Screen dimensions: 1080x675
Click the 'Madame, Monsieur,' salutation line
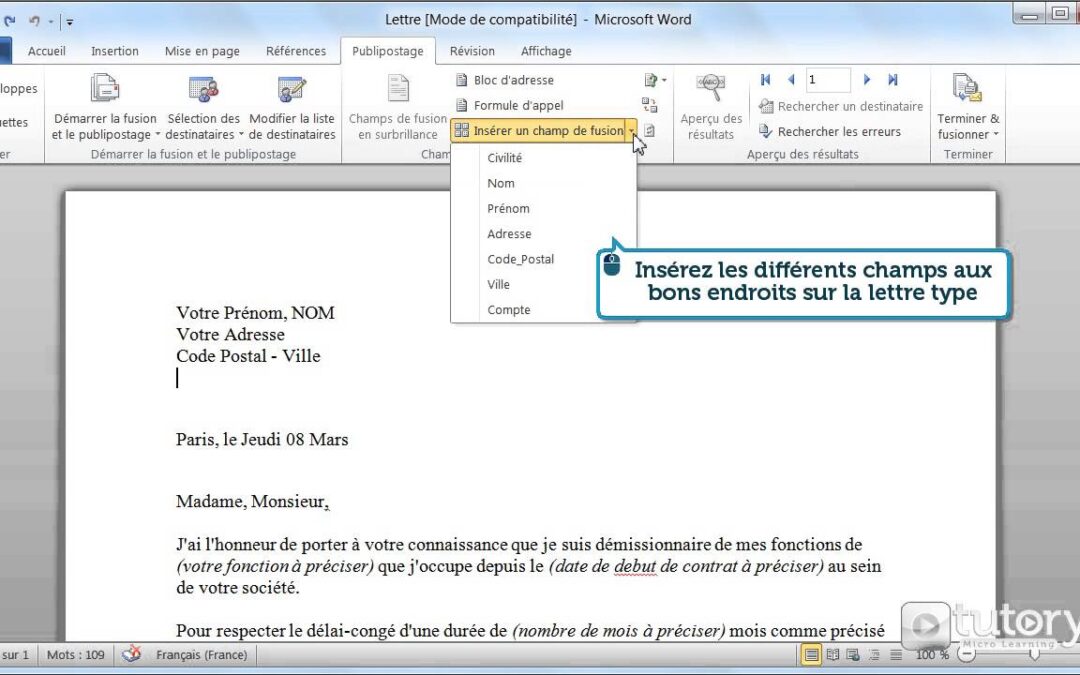(253, 501)
